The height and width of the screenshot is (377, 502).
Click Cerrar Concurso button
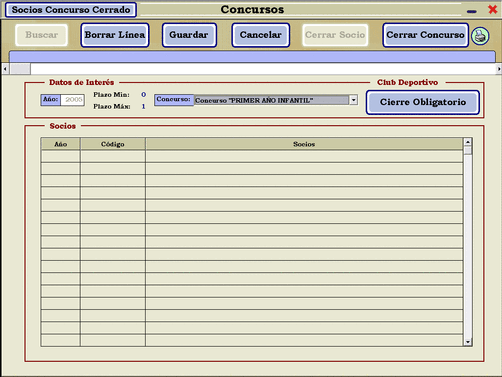click(x=425, y=35)
